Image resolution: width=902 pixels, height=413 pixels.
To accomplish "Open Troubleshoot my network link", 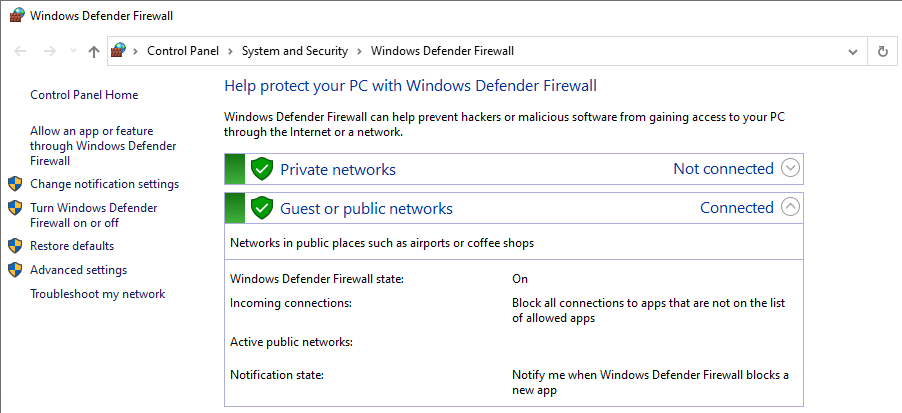I will (98, 294).
